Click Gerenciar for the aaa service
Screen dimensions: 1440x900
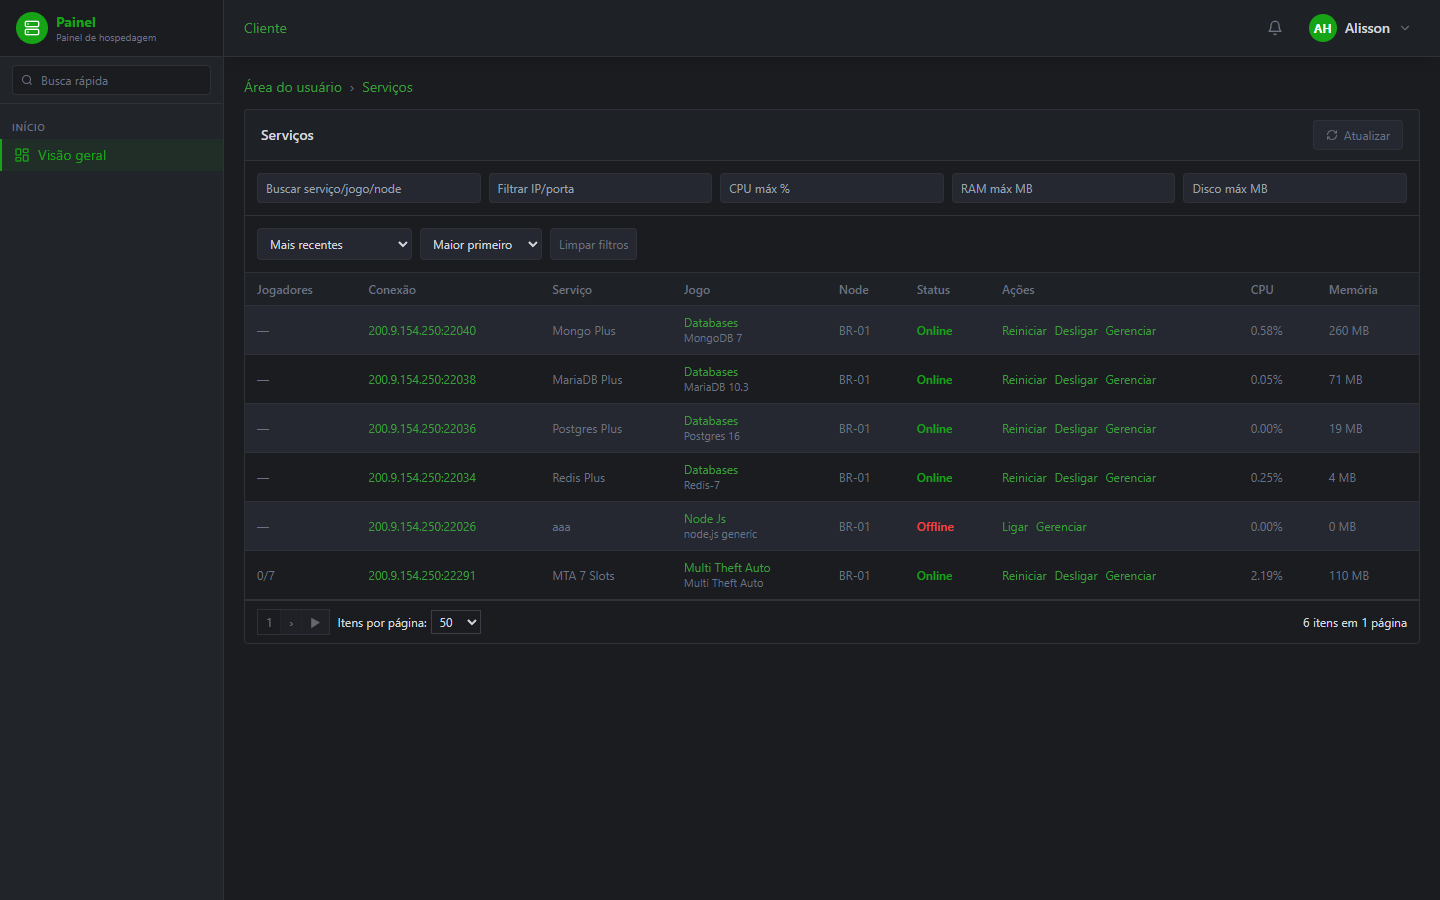1061,526
